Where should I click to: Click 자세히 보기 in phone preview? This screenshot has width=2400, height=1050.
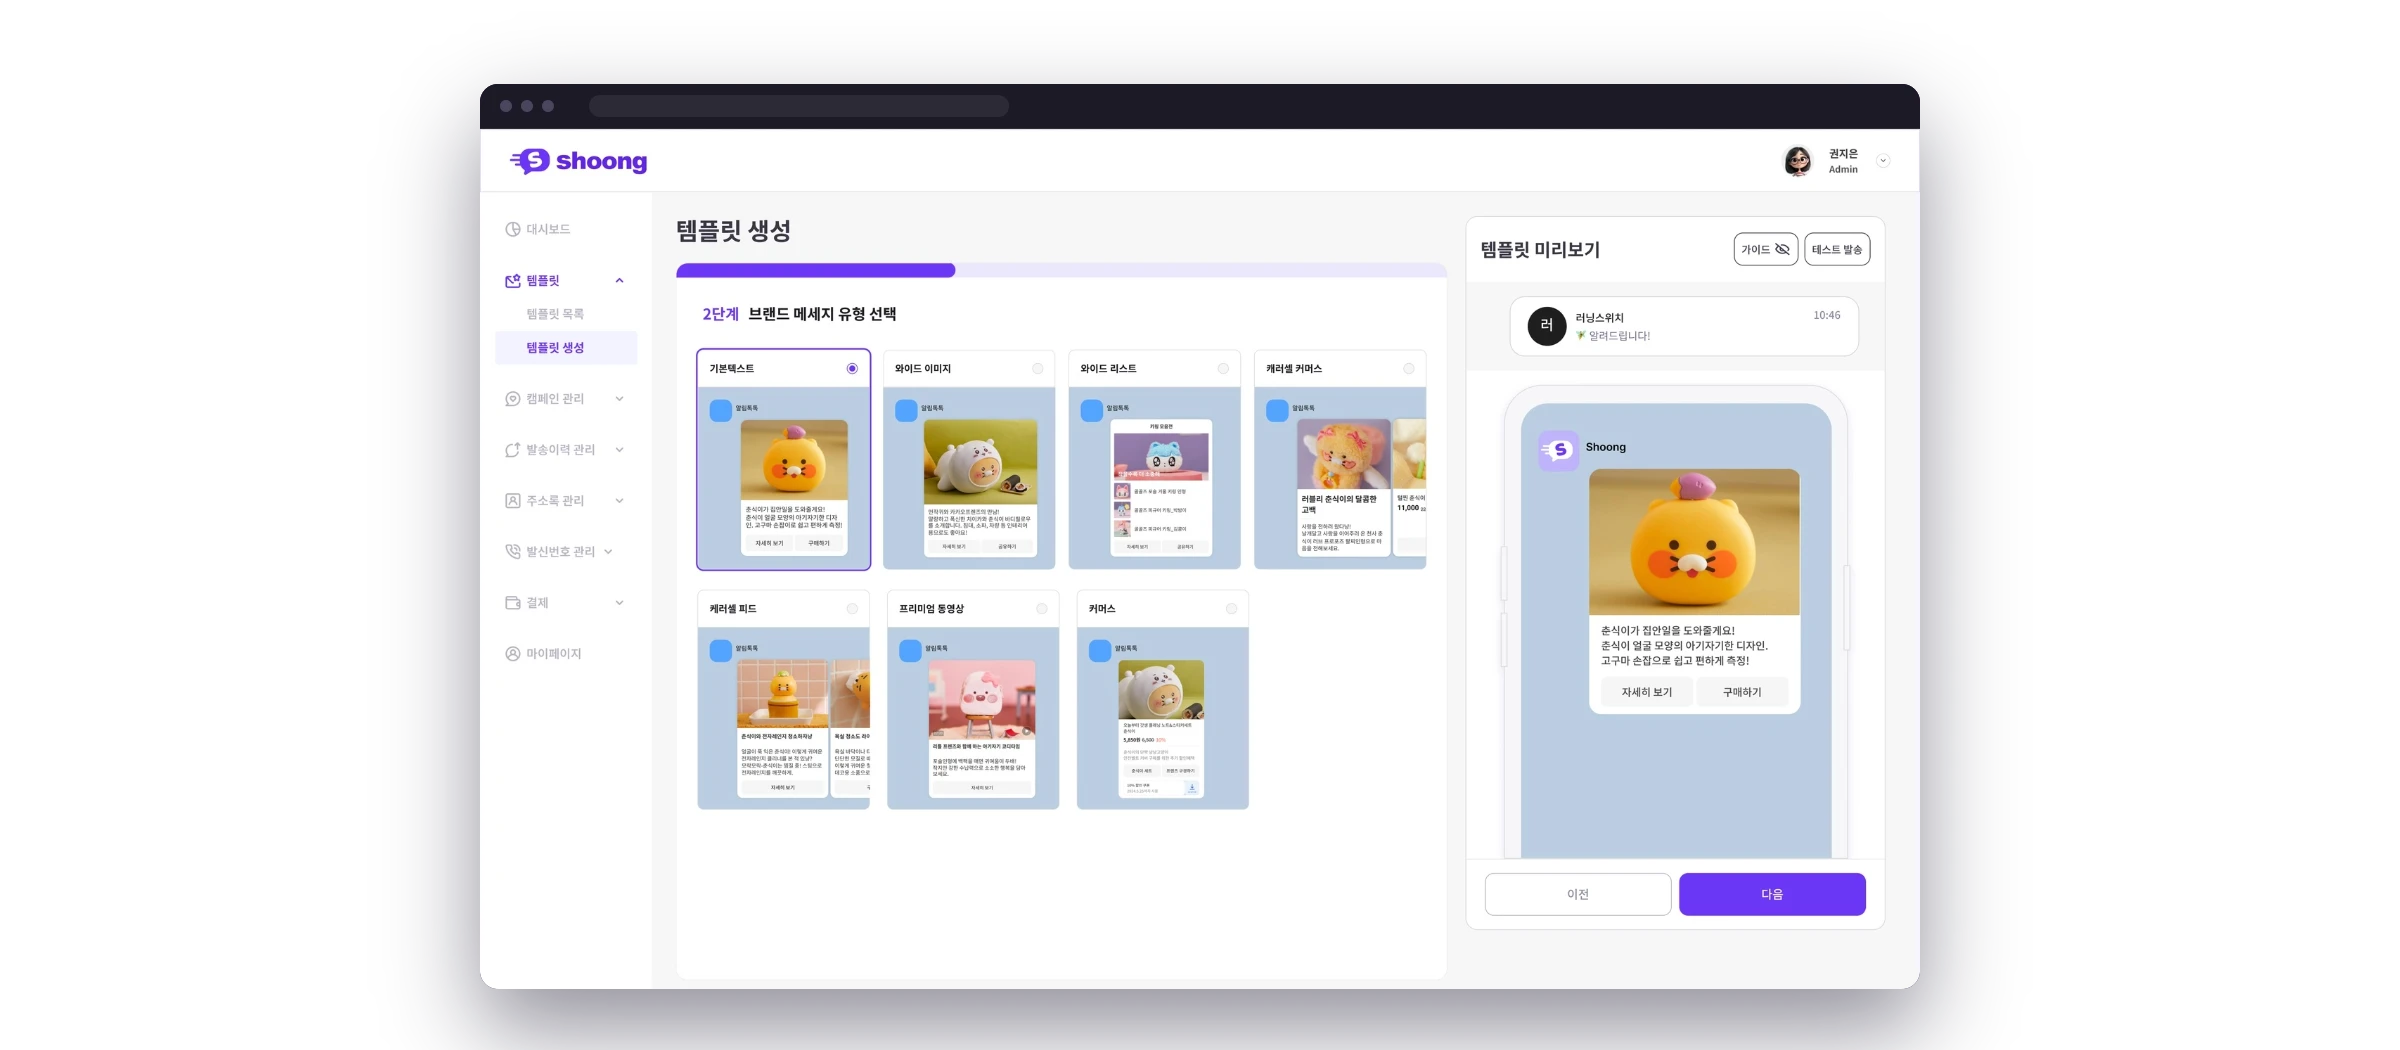tap(1646, 692)
